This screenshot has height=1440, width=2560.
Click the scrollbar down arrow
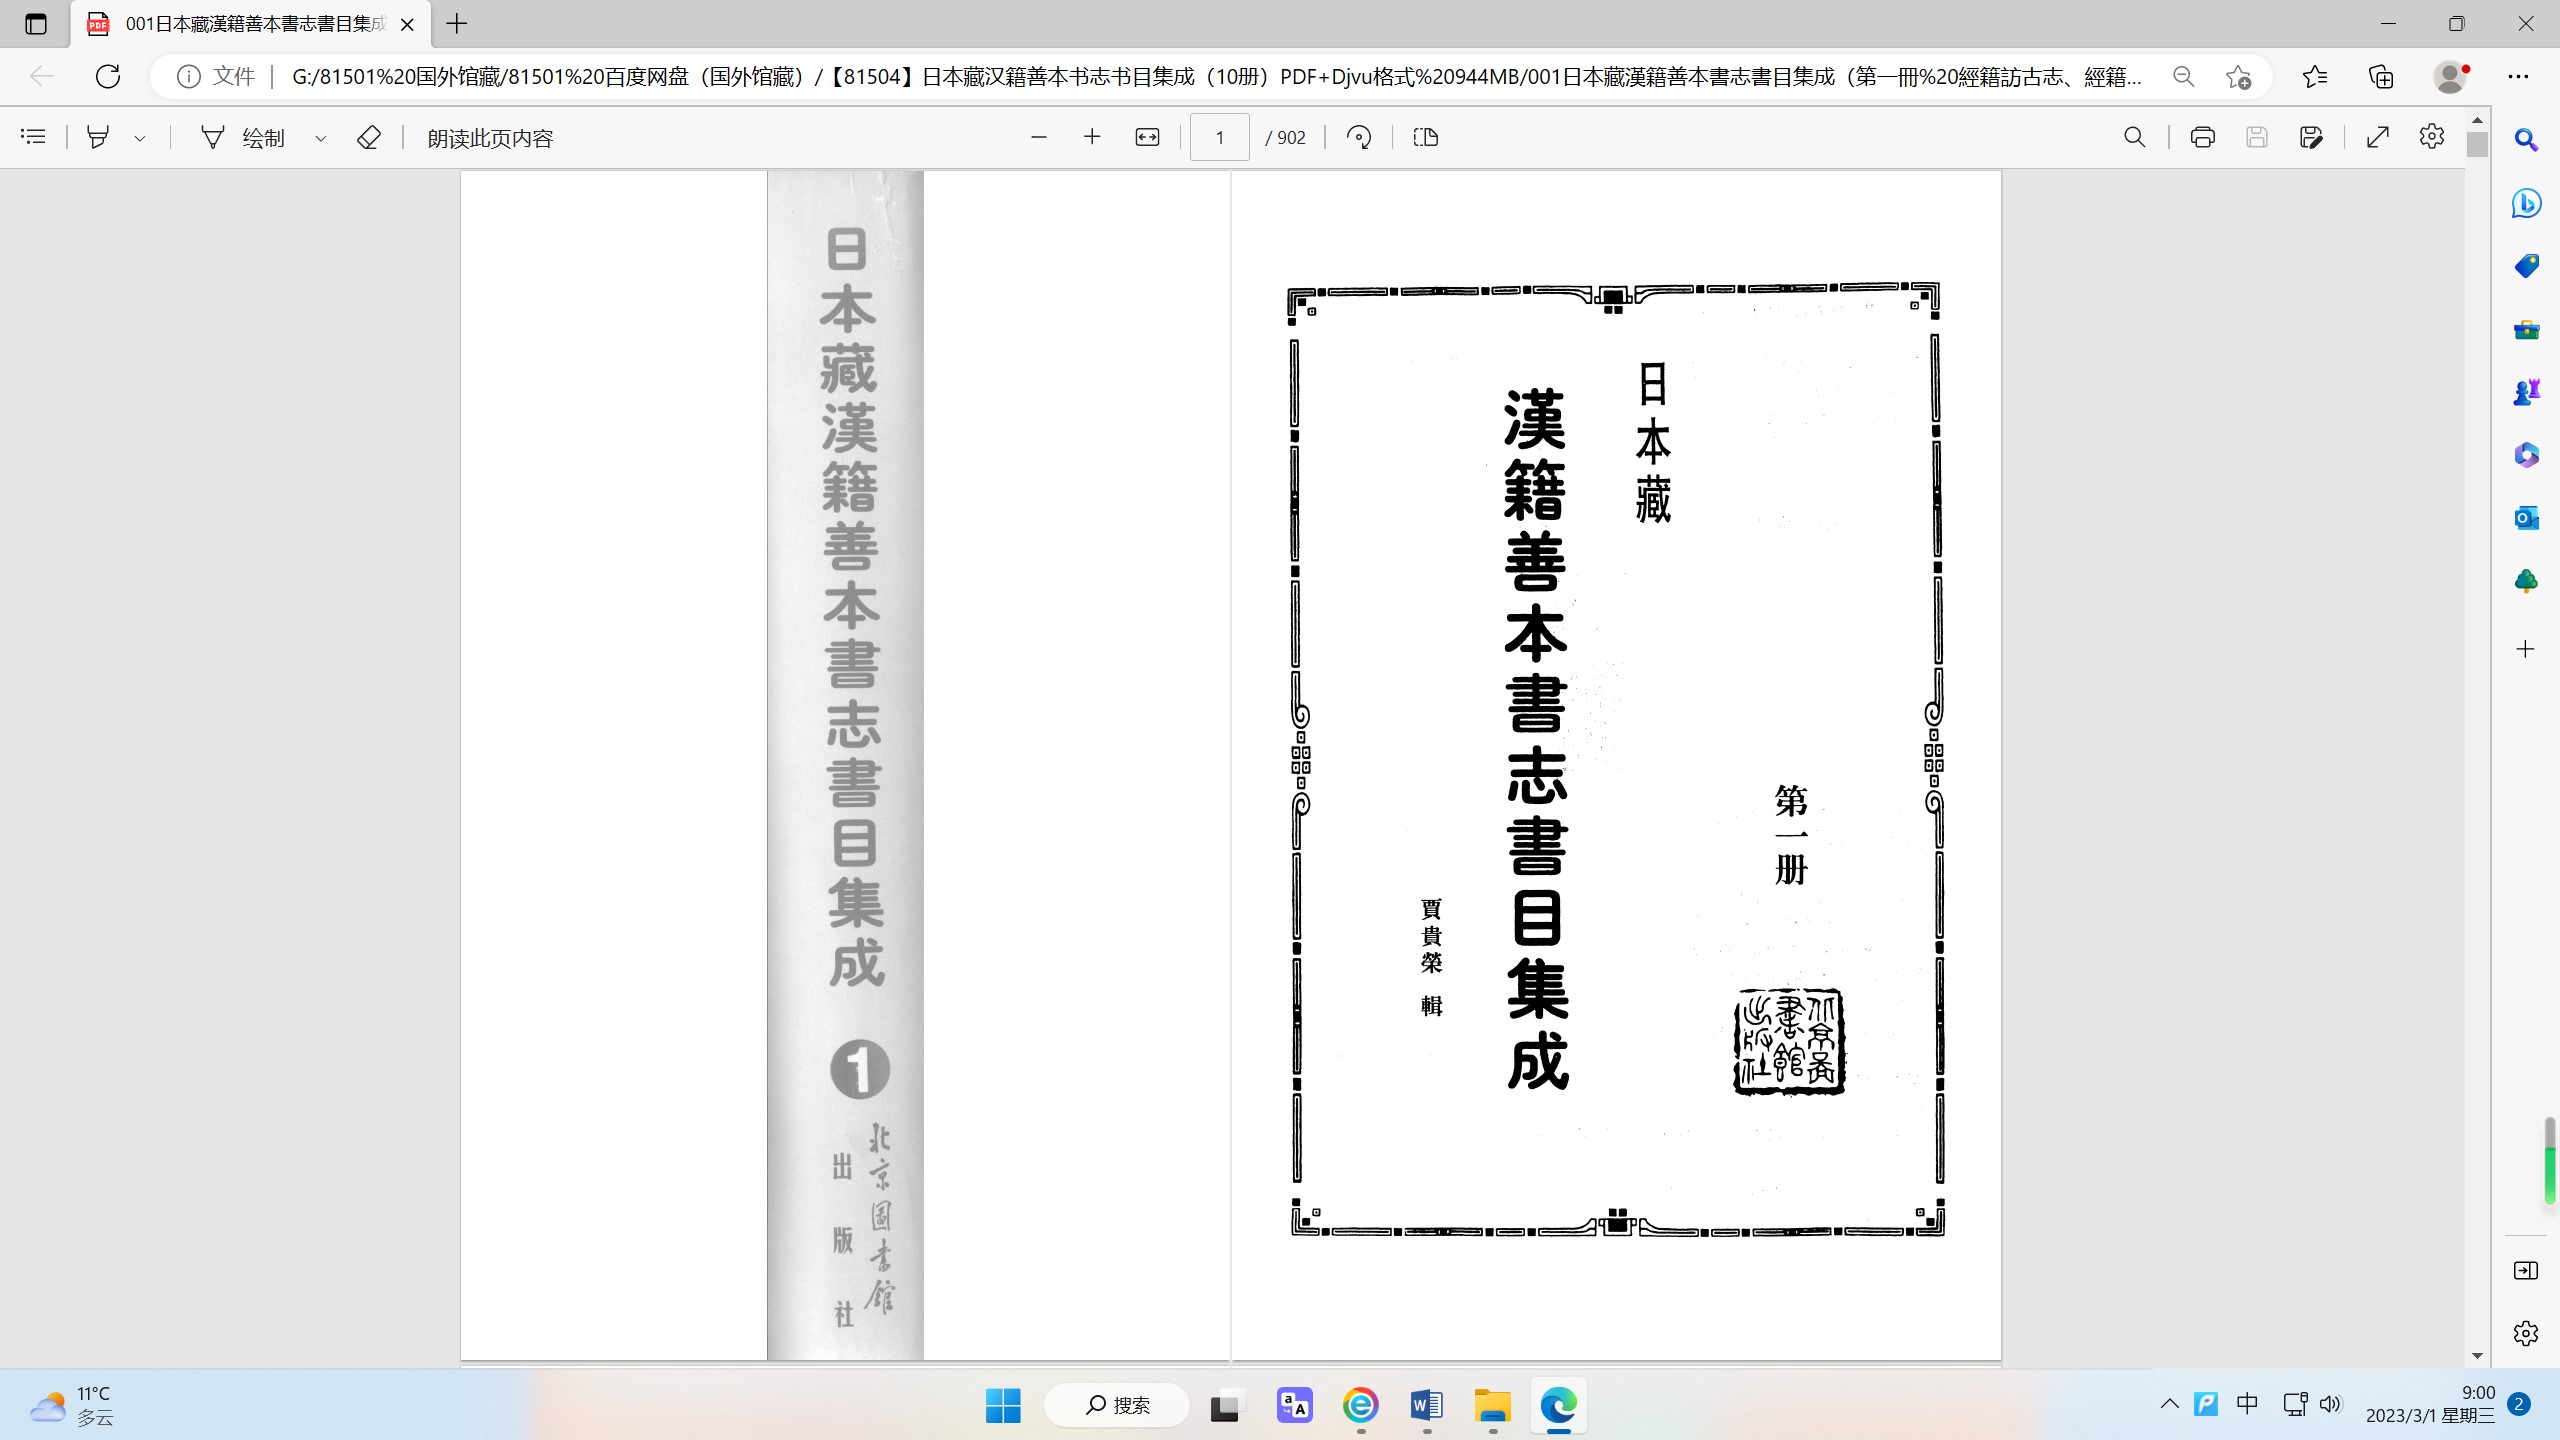[2477, 1356]
